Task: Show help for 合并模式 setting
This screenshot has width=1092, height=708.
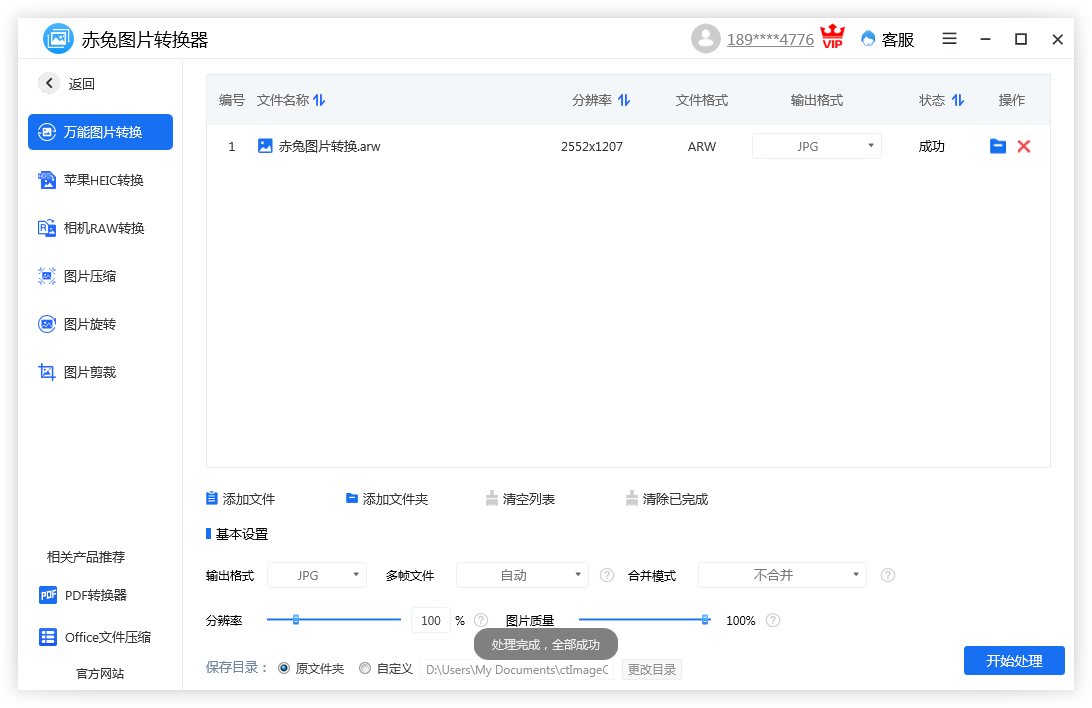Action: click(887, 575)
